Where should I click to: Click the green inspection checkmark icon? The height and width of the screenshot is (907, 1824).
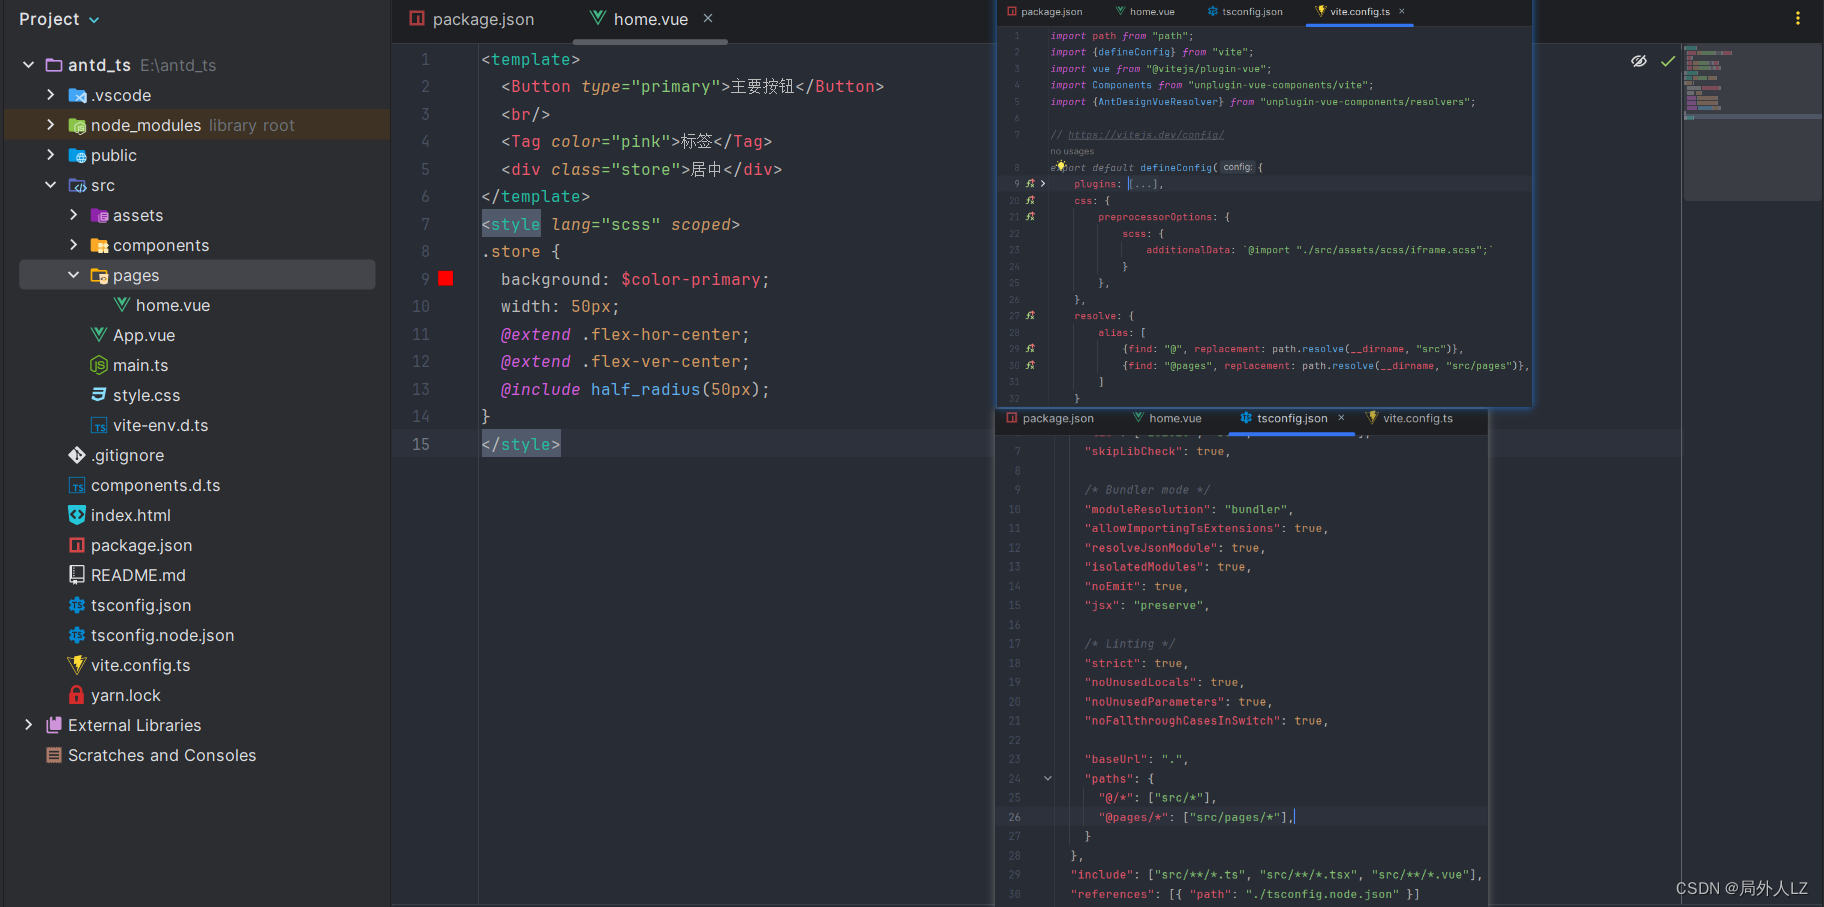coord(1668,61)
